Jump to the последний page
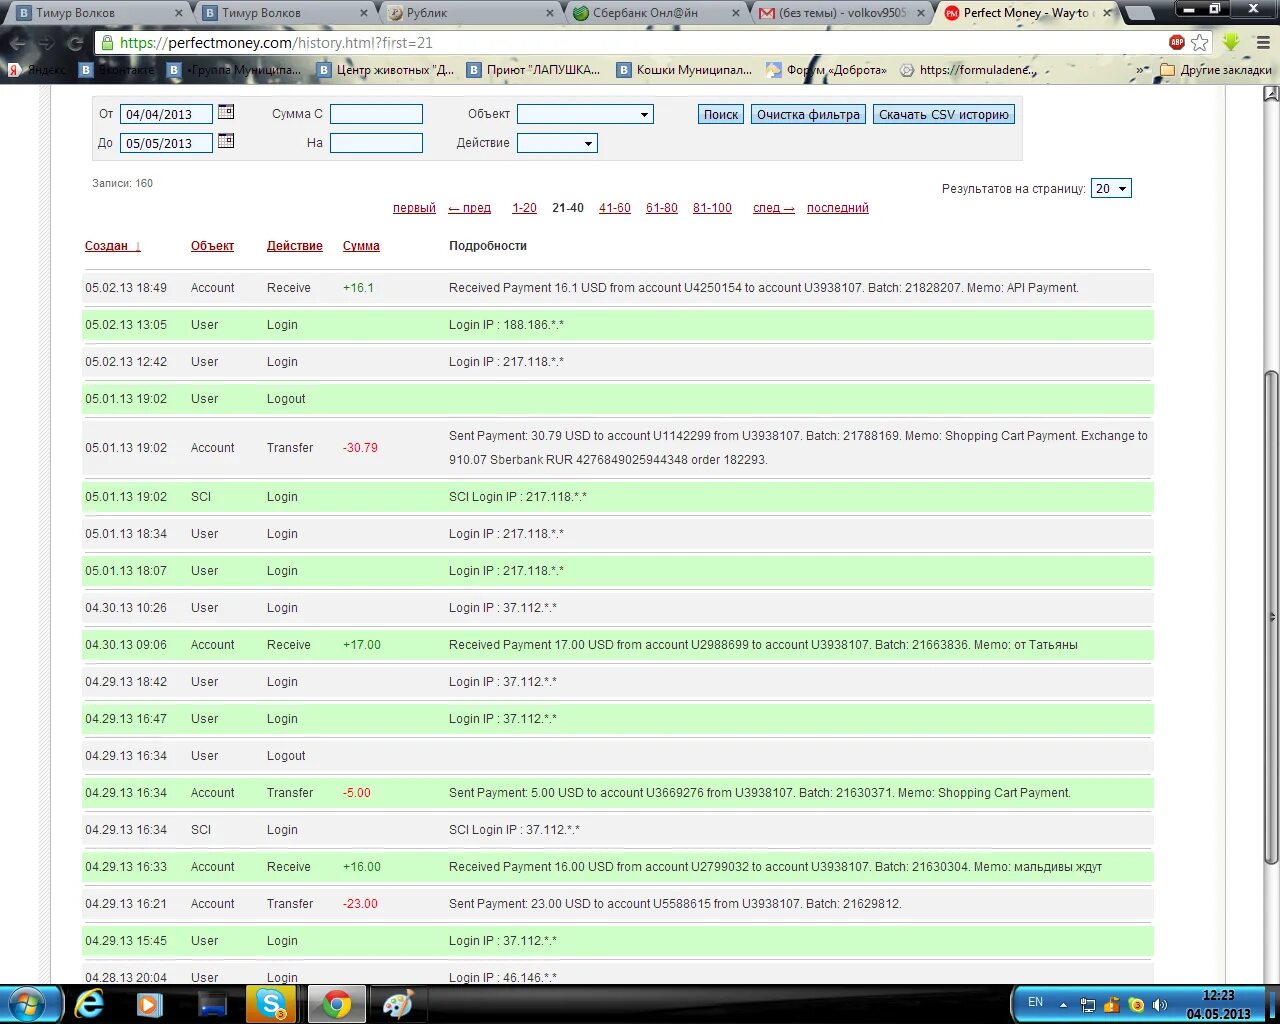This screenshot has height=1024, width=1280. [x=838, y=208]
